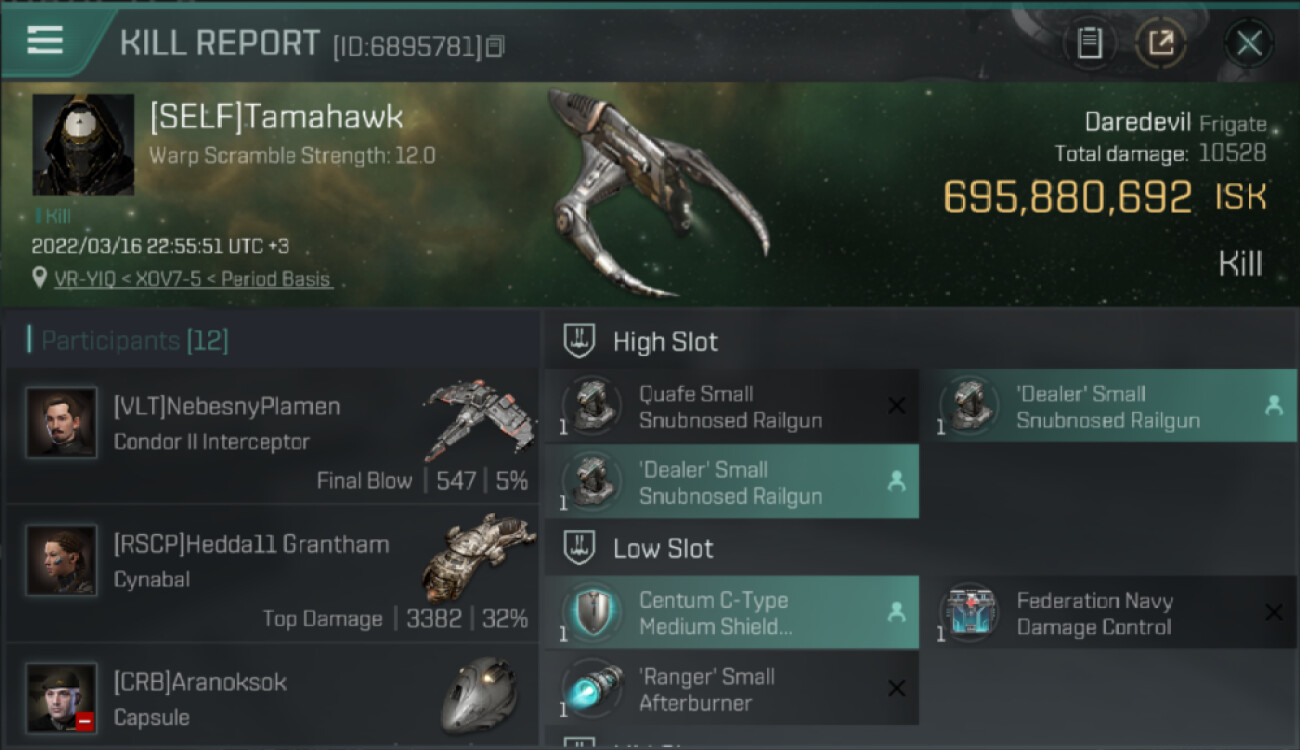Click the person marker on the right-column 'Dealer' Railgun
Screen dimensions: 1300x750
1273,405
